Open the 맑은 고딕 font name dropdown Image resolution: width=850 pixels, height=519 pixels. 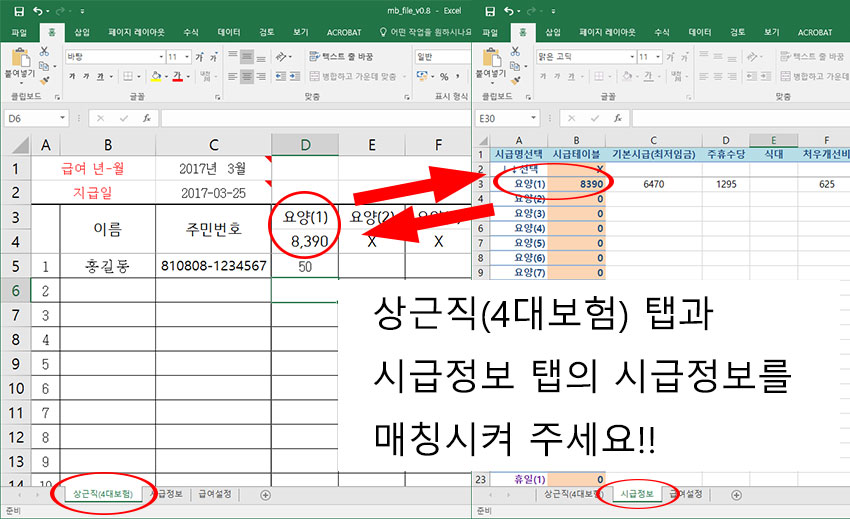634,57
